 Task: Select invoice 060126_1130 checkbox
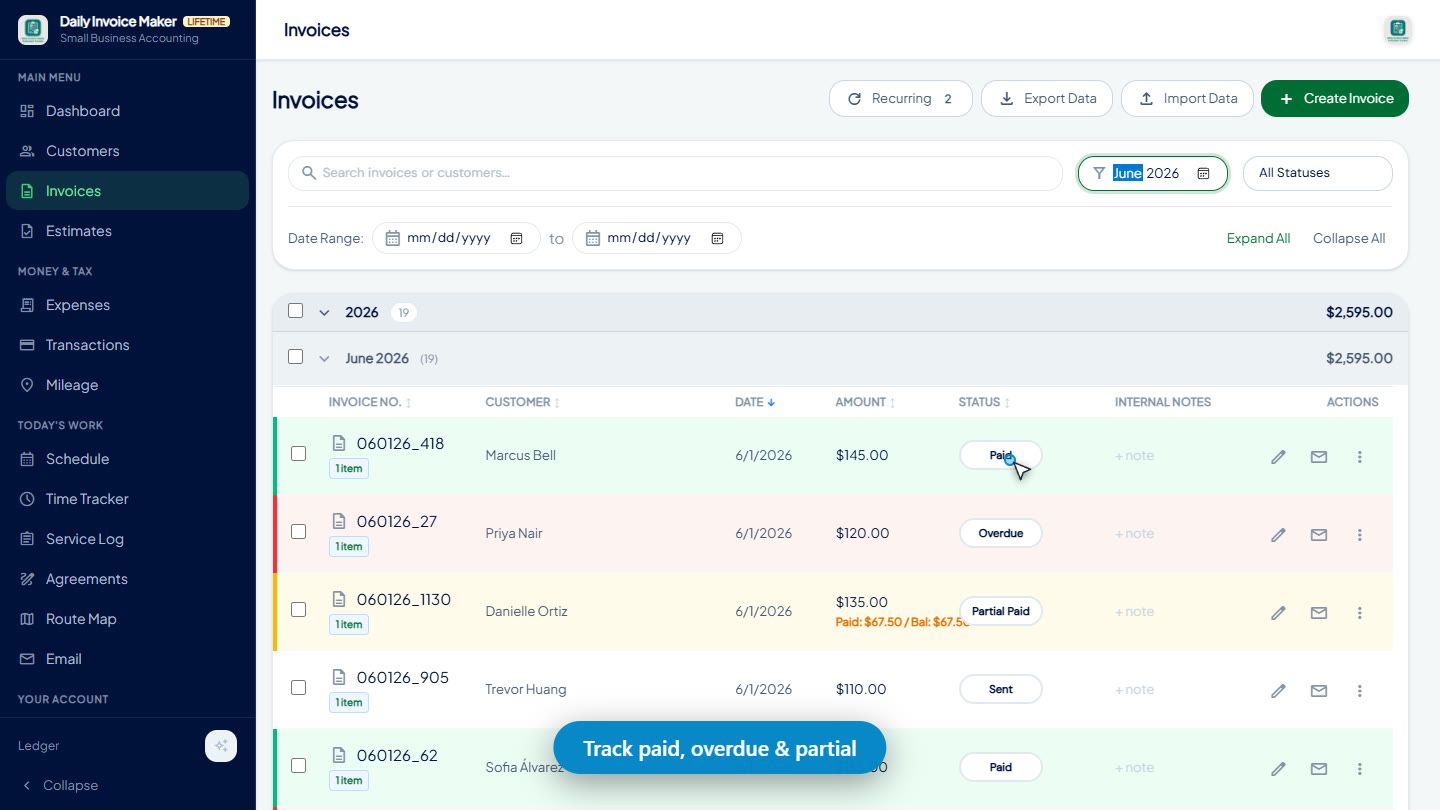click(x=298, y=610)
